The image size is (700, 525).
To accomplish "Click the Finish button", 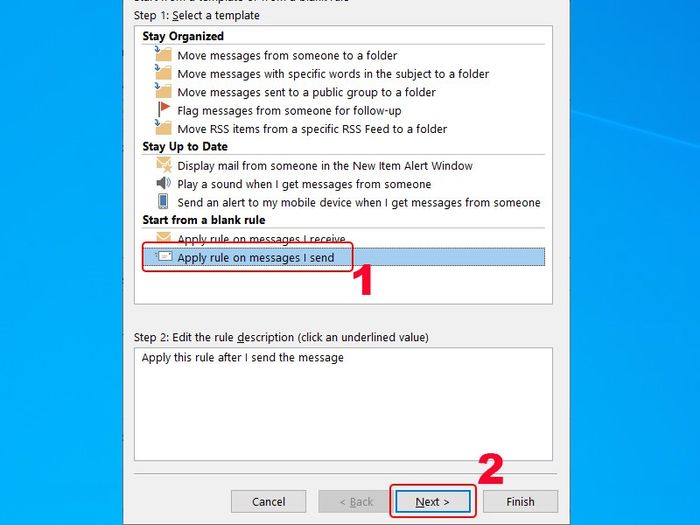I will pos(520,502).
